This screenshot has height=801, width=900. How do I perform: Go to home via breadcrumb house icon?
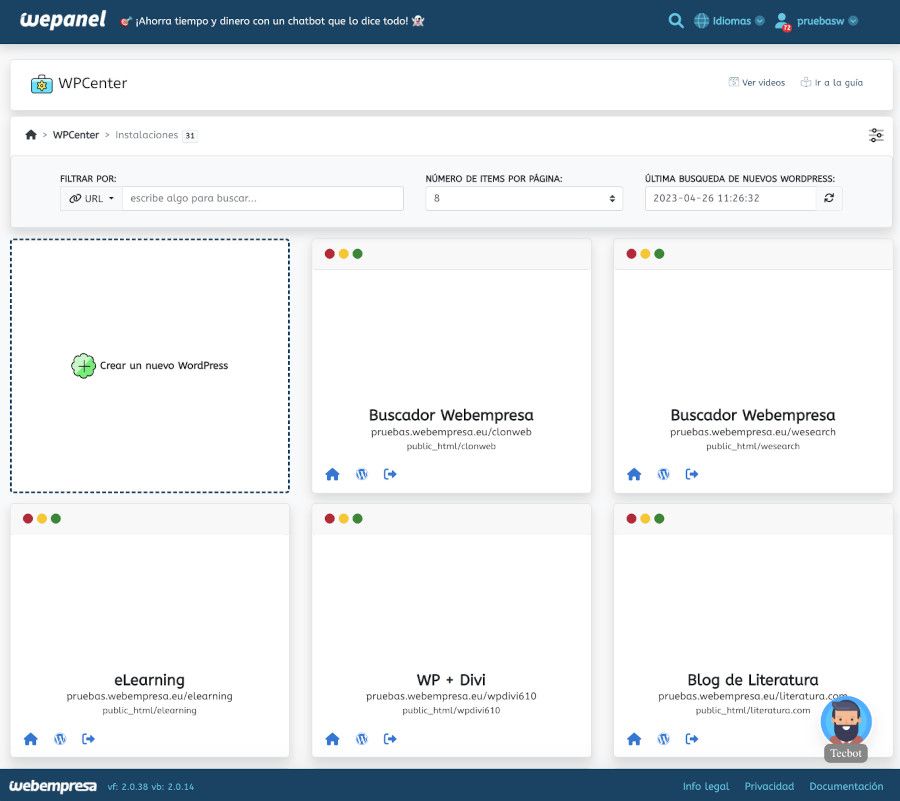click(x=31, y=135)
